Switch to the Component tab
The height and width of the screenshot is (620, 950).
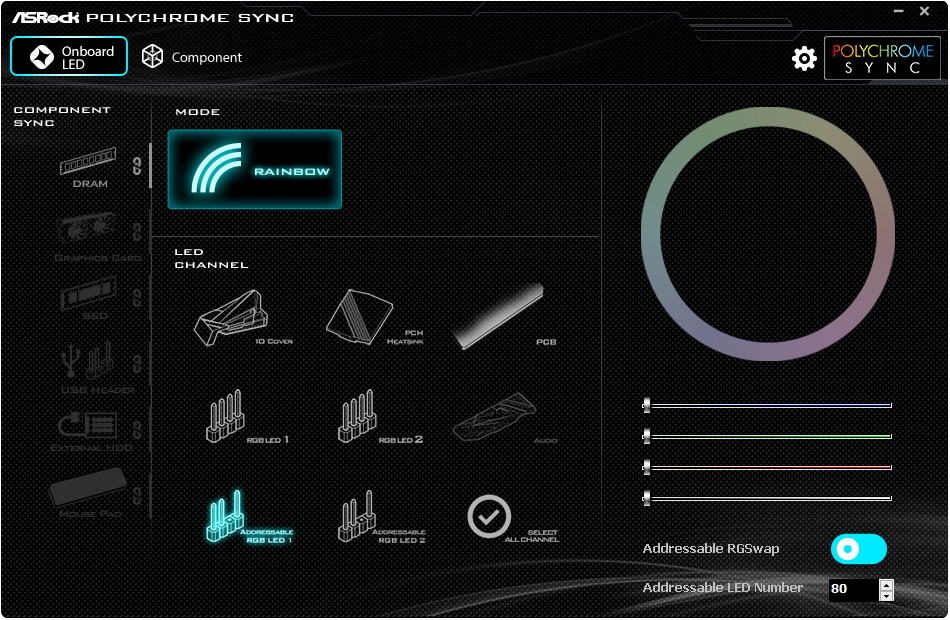tap(191, 57)
